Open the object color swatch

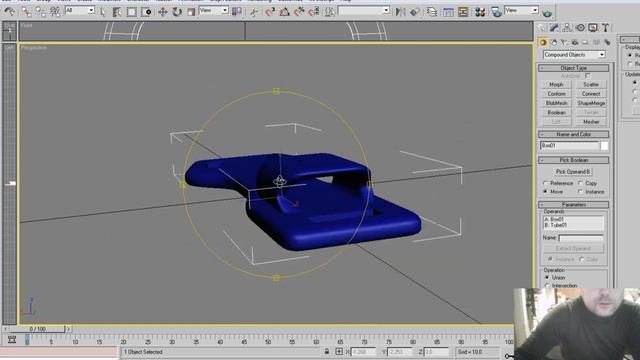tap(604, 146)
